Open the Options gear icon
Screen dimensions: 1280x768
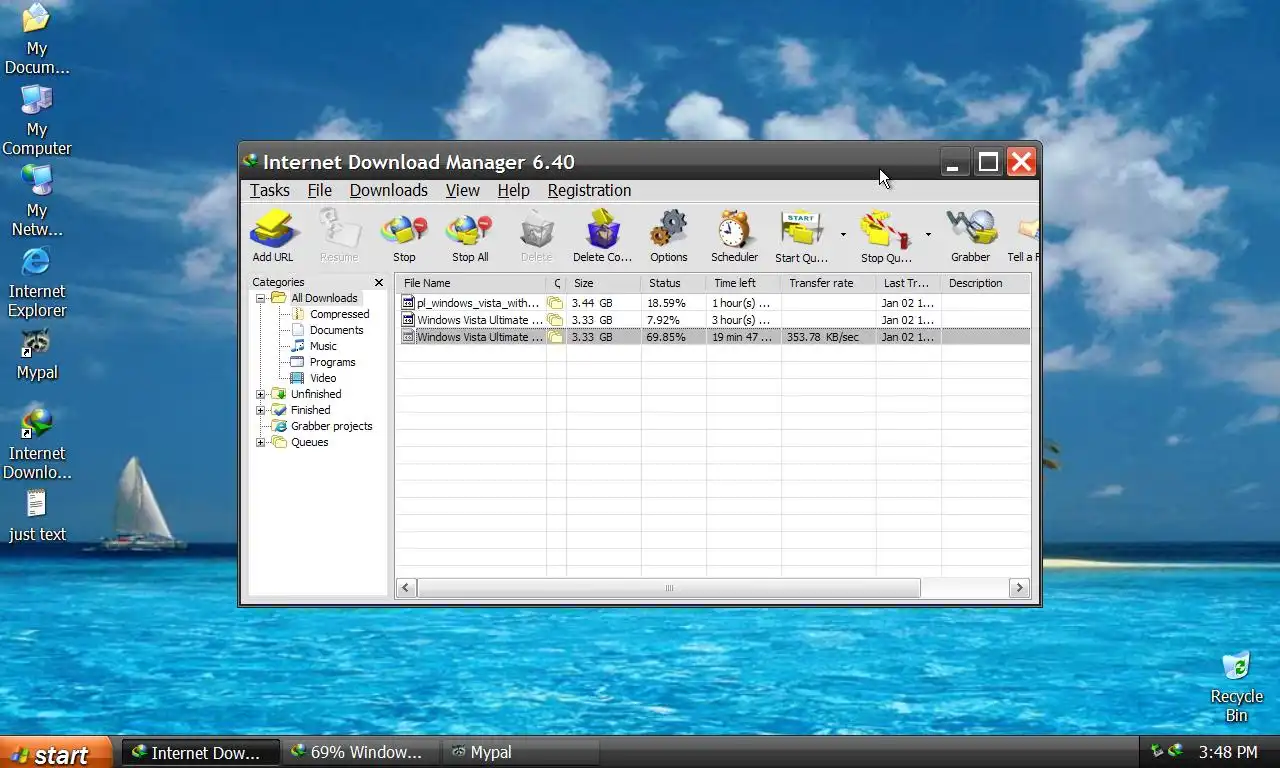coord(668,236)
